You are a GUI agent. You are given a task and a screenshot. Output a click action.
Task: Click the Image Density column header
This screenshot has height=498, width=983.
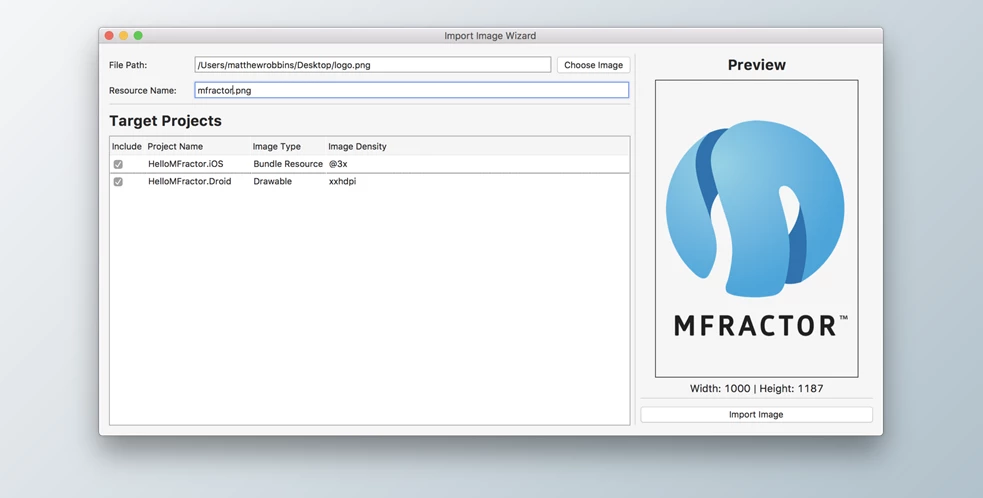click(x=357, y=146)
